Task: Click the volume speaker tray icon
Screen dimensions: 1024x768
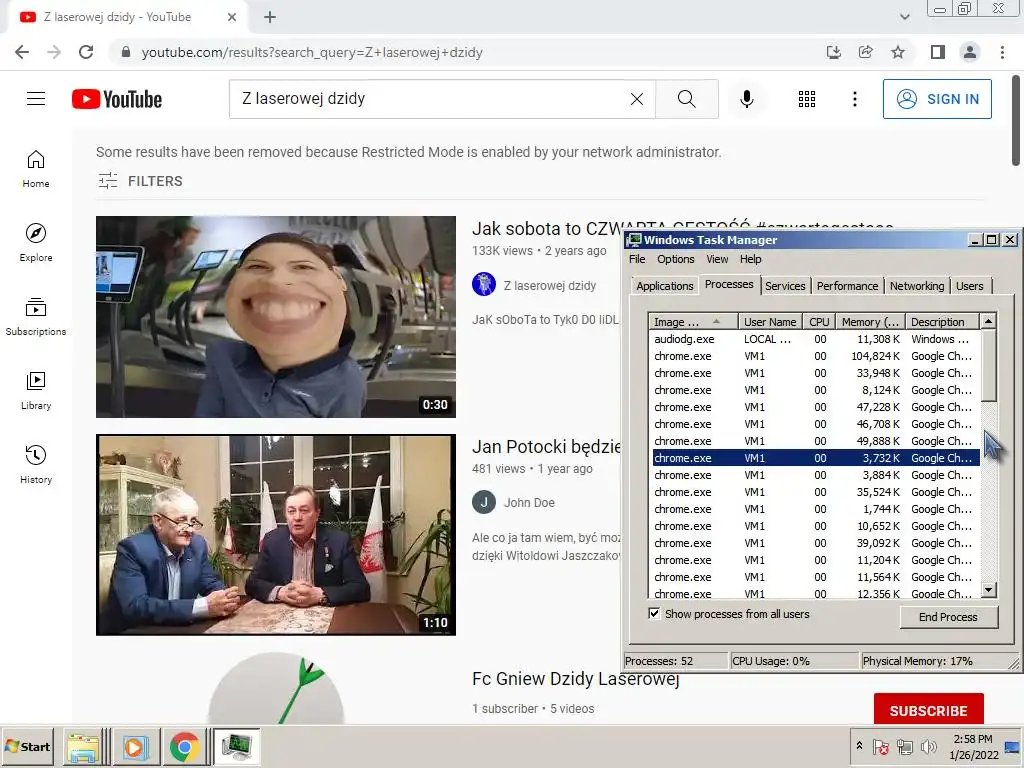Action: coord(928,746)
